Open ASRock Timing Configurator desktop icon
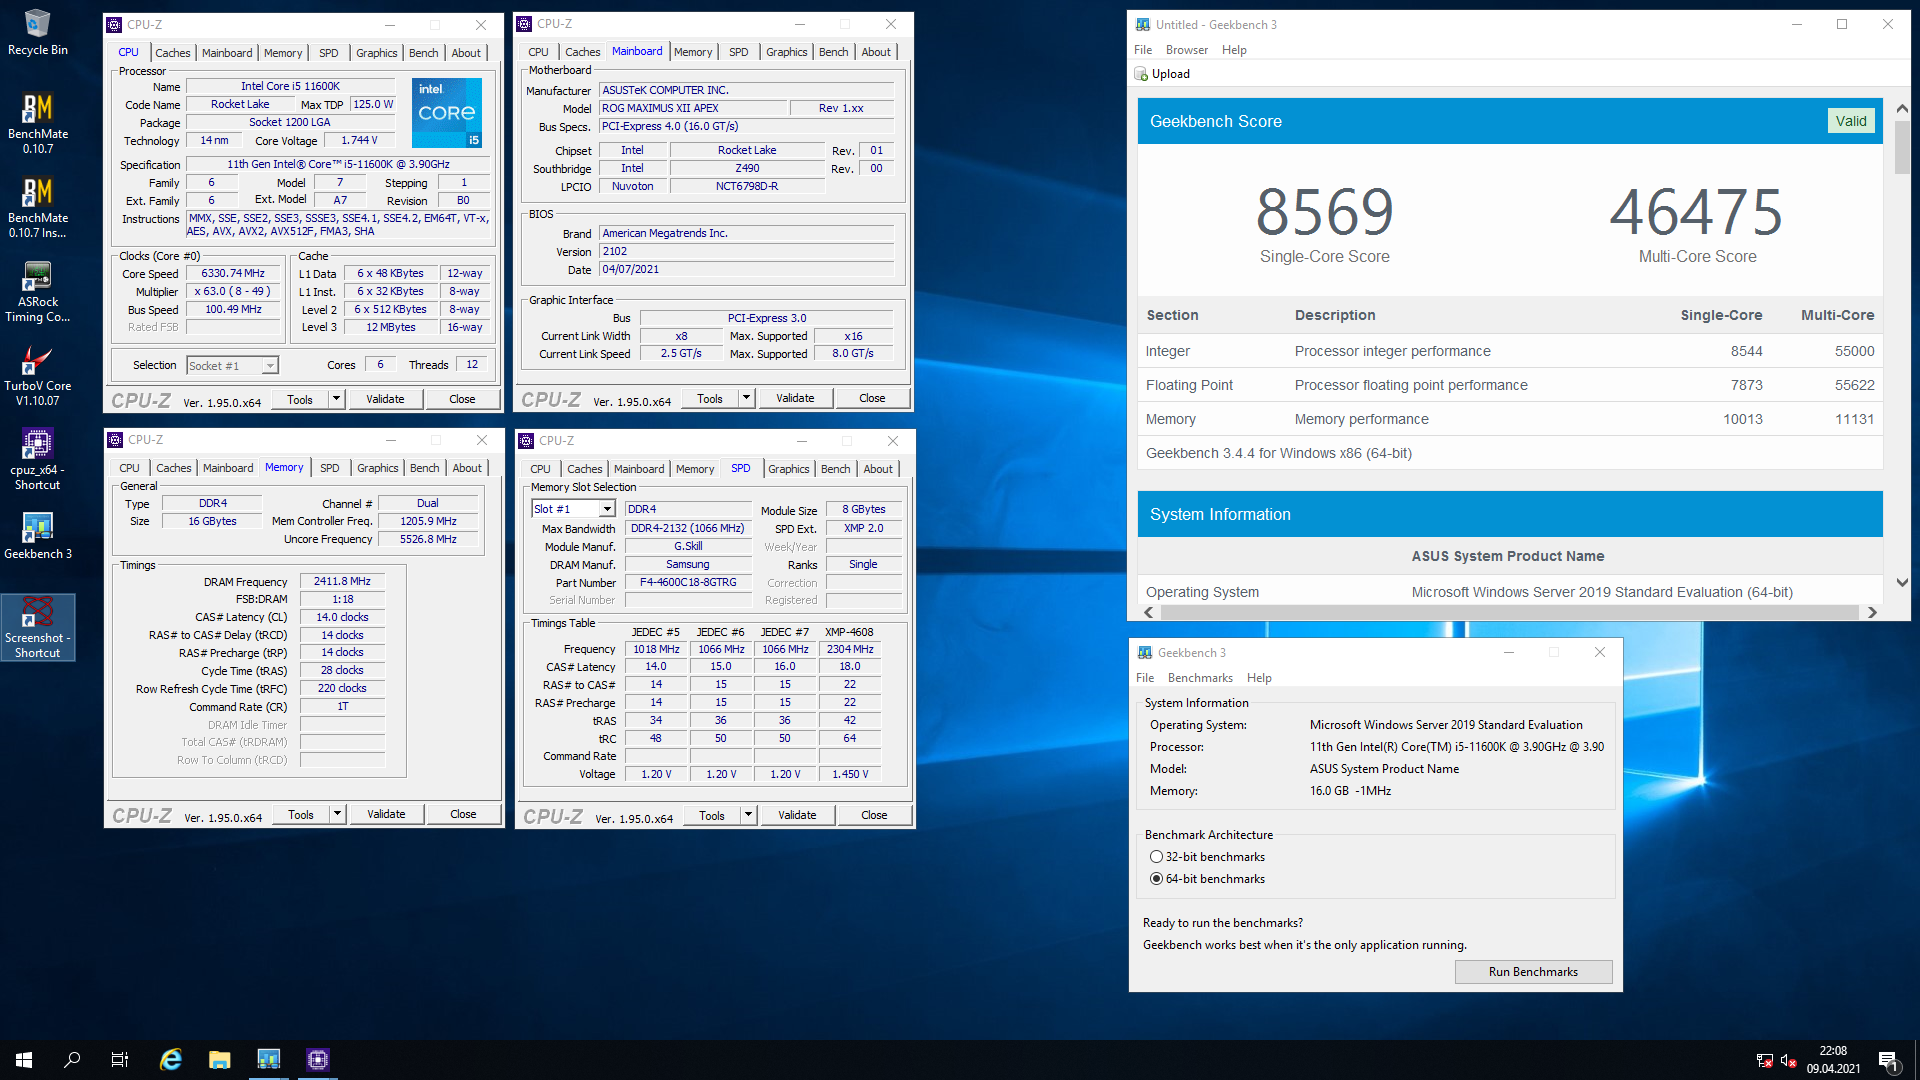This screenshot has height=1080, width=1920. (x=38, y=291)
